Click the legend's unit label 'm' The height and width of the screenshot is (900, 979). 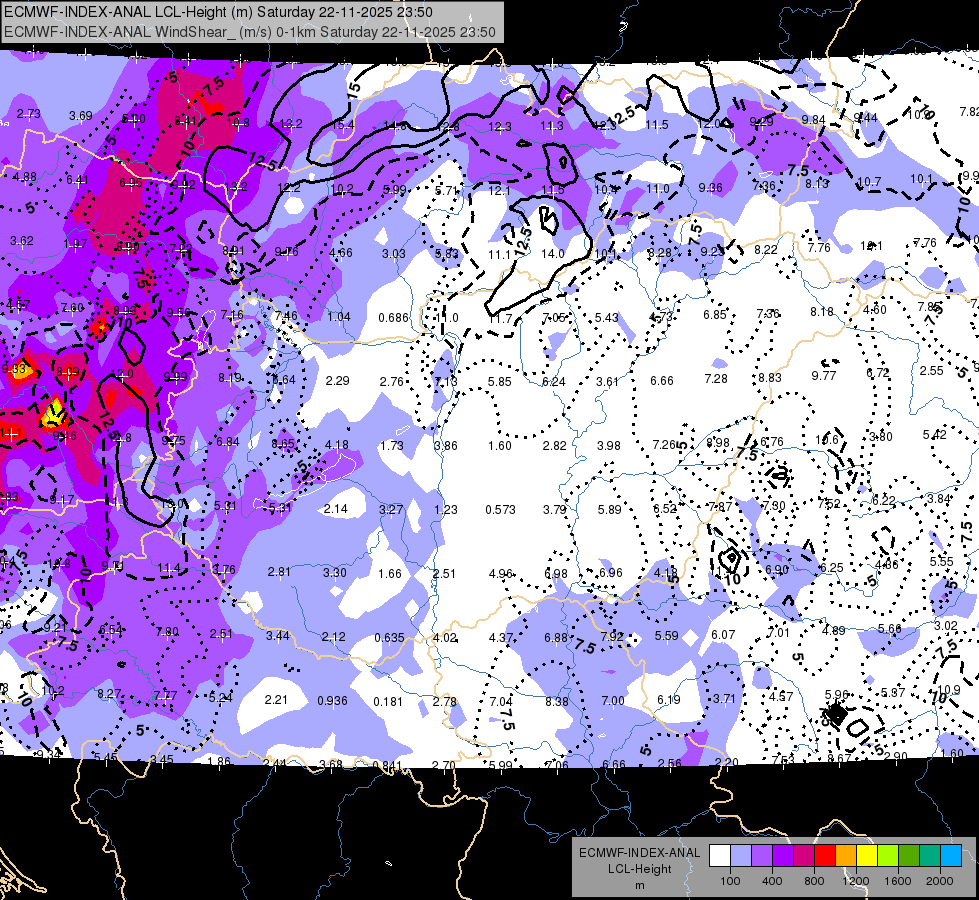tap(639, 886)
